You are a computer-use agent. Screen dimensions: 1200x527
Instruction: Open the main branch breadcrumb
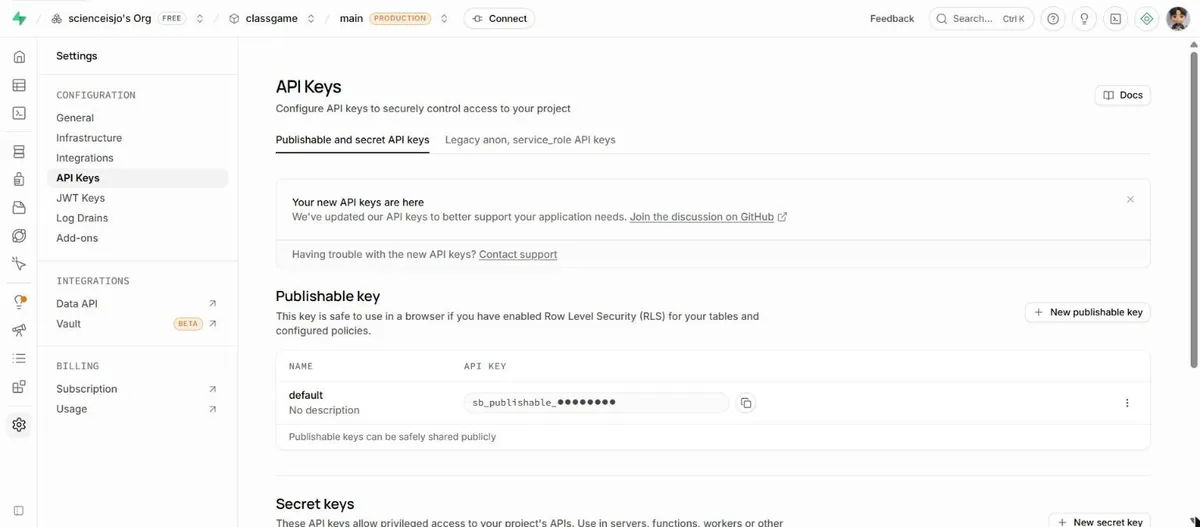pos(351,18)
